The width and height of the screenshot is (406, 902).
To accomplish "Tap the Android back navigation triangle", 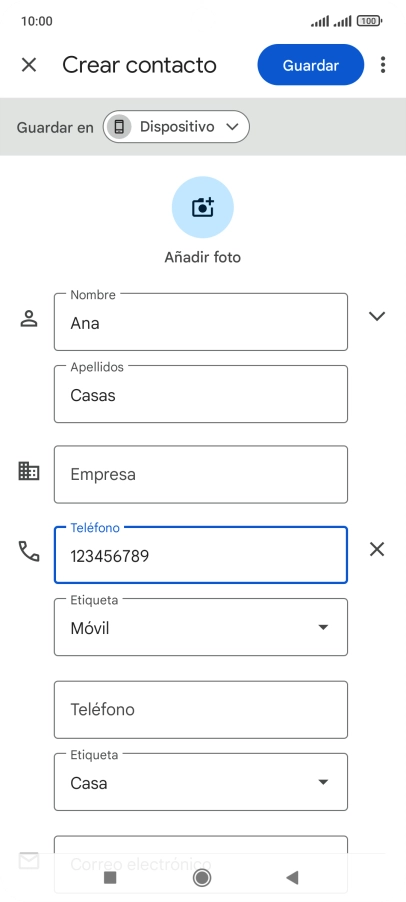I will pyautogui.click(x=293, y=877).
